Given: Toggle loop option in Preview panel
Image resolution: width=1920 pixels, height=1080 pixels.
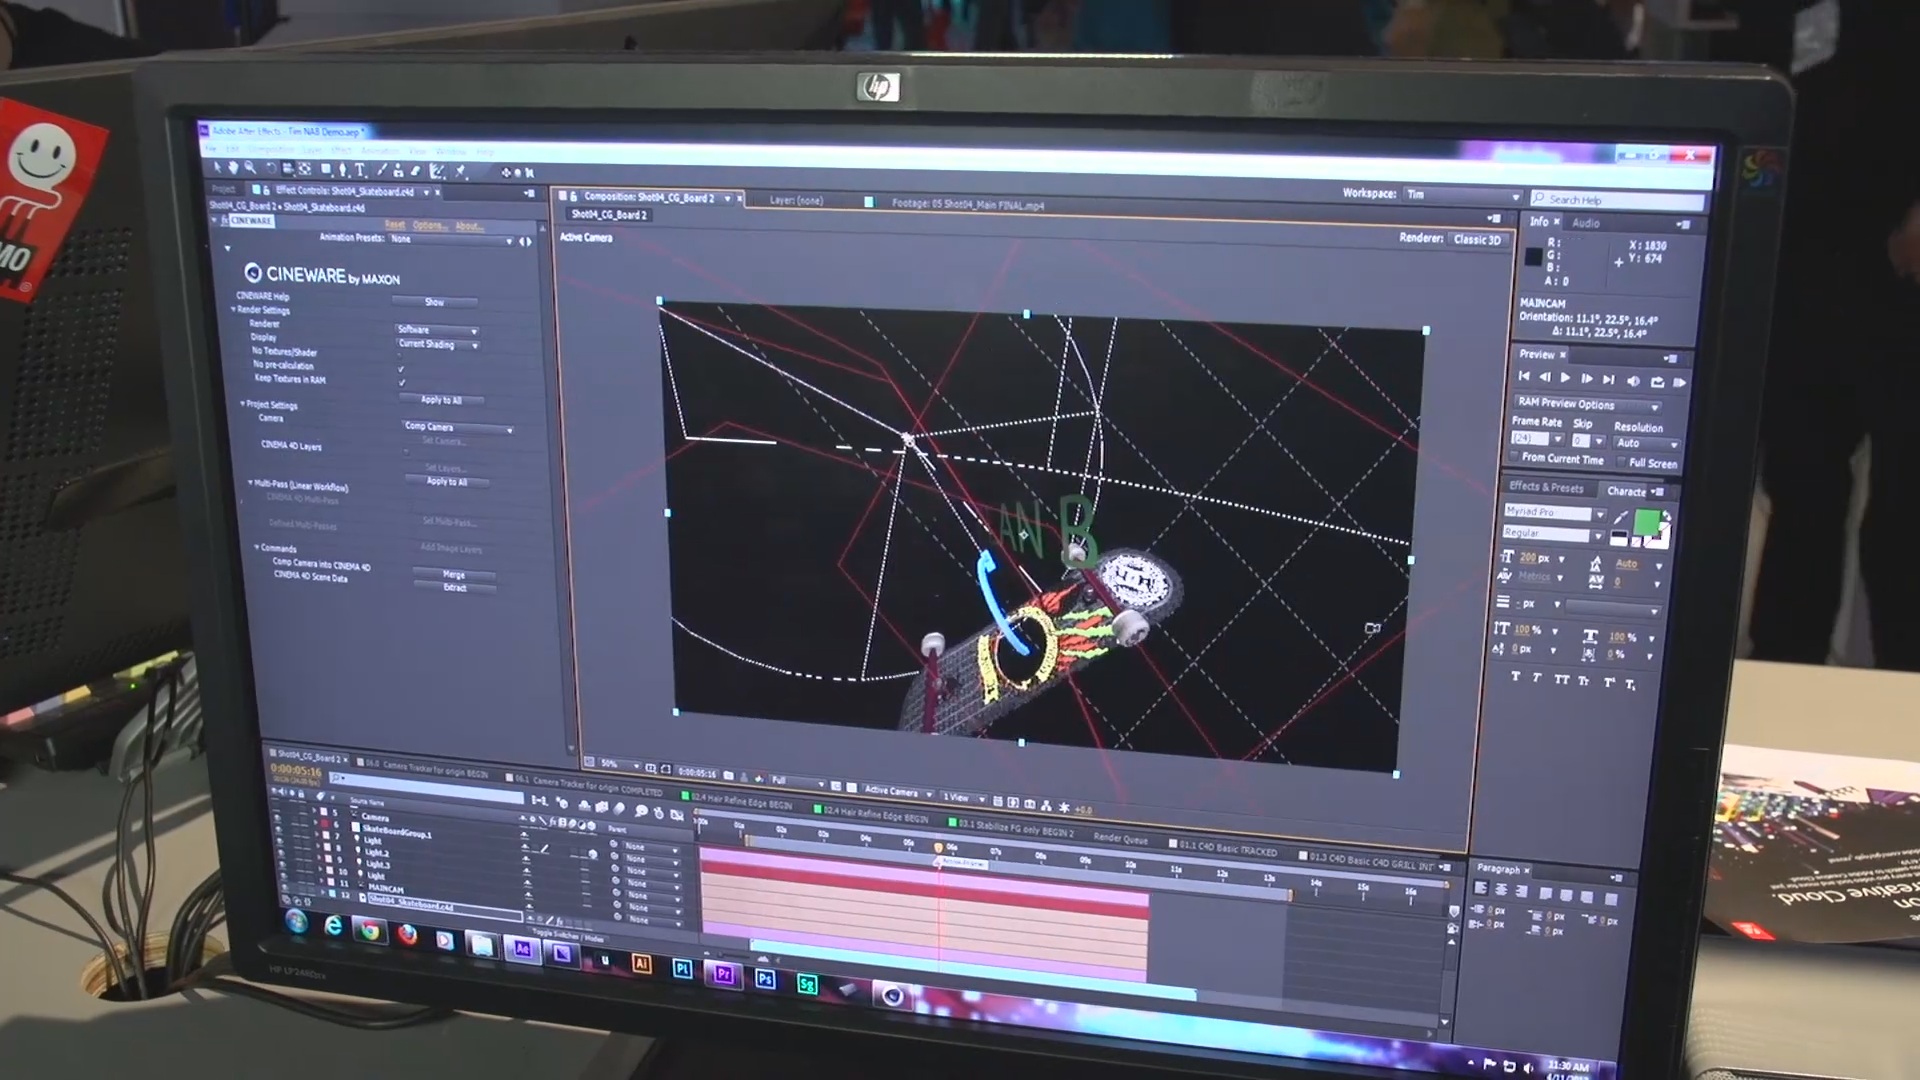Looking at the screenshot, I should (x=1657, y=381).
